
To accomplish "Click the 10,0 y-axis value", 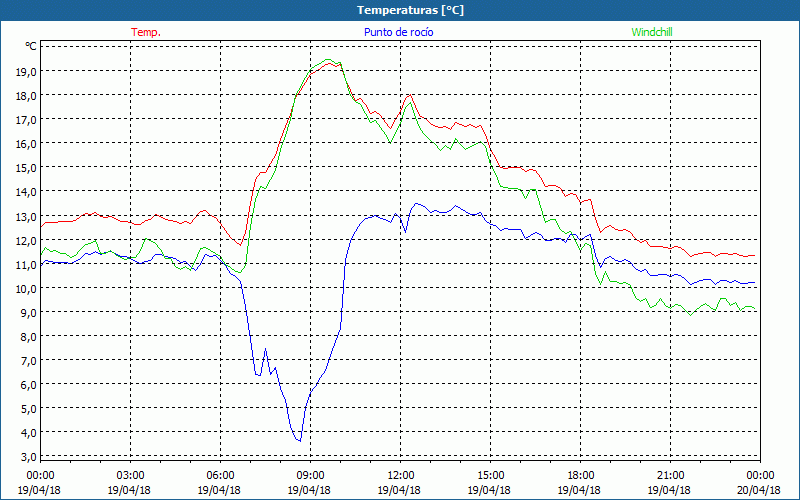I will point(27,288).
